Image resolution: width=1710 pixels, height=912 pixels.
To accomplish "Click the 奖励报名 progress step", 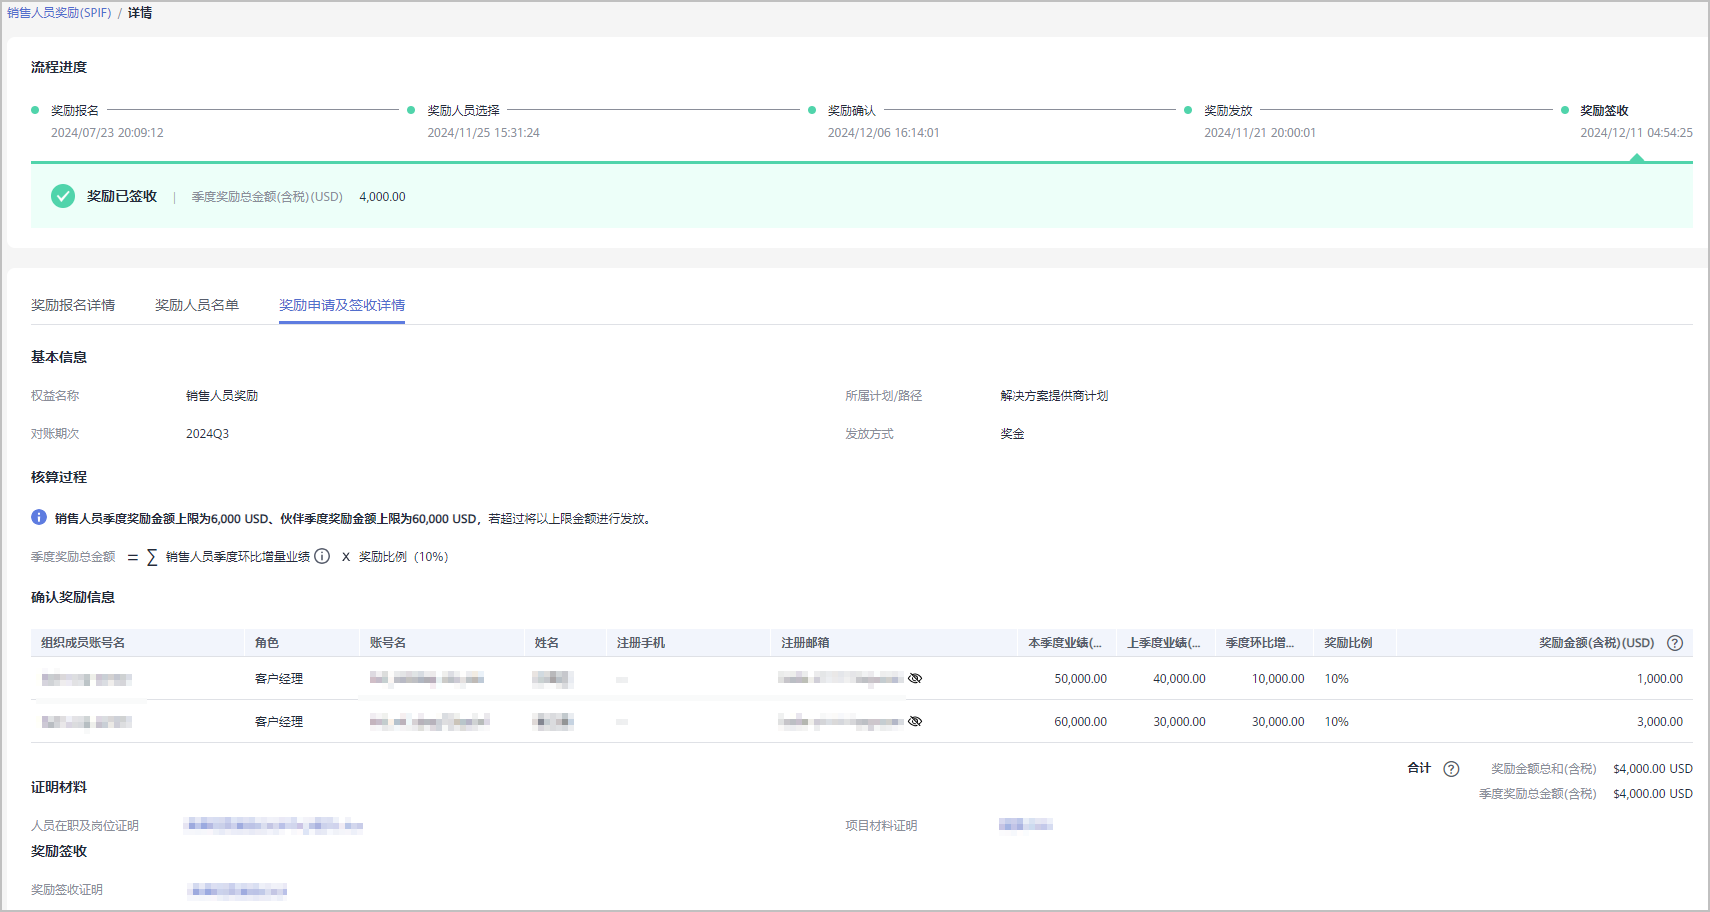I will pyautogui.click(x=75, y=111).
